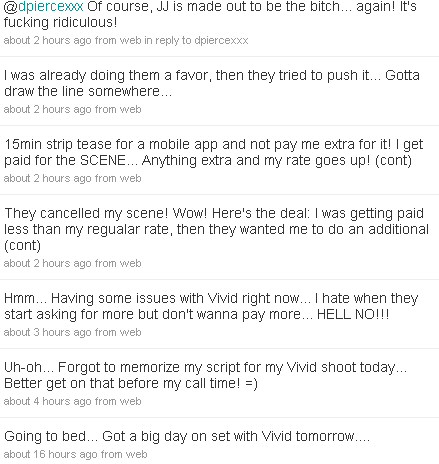Image resolution: width=439 pixels, height=464 pixels.
Task: Open the 'about 4 hours ago' timestamp
Action: point(47,401)
